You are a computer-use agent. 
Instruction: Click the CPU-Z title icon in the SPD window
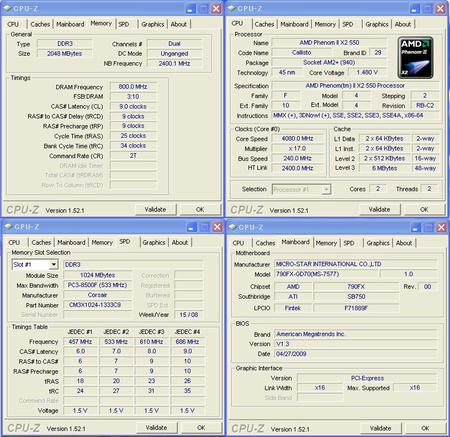(8, 227)
